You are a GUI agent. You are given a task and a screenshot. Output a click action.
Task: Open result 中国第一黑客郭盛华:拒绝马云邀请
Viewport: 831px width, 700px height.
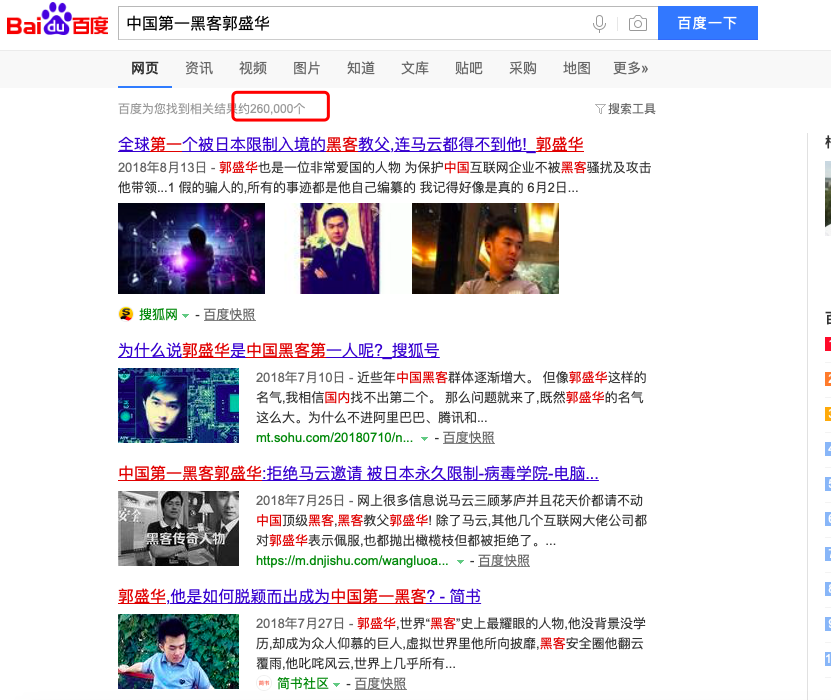[358, 473]
